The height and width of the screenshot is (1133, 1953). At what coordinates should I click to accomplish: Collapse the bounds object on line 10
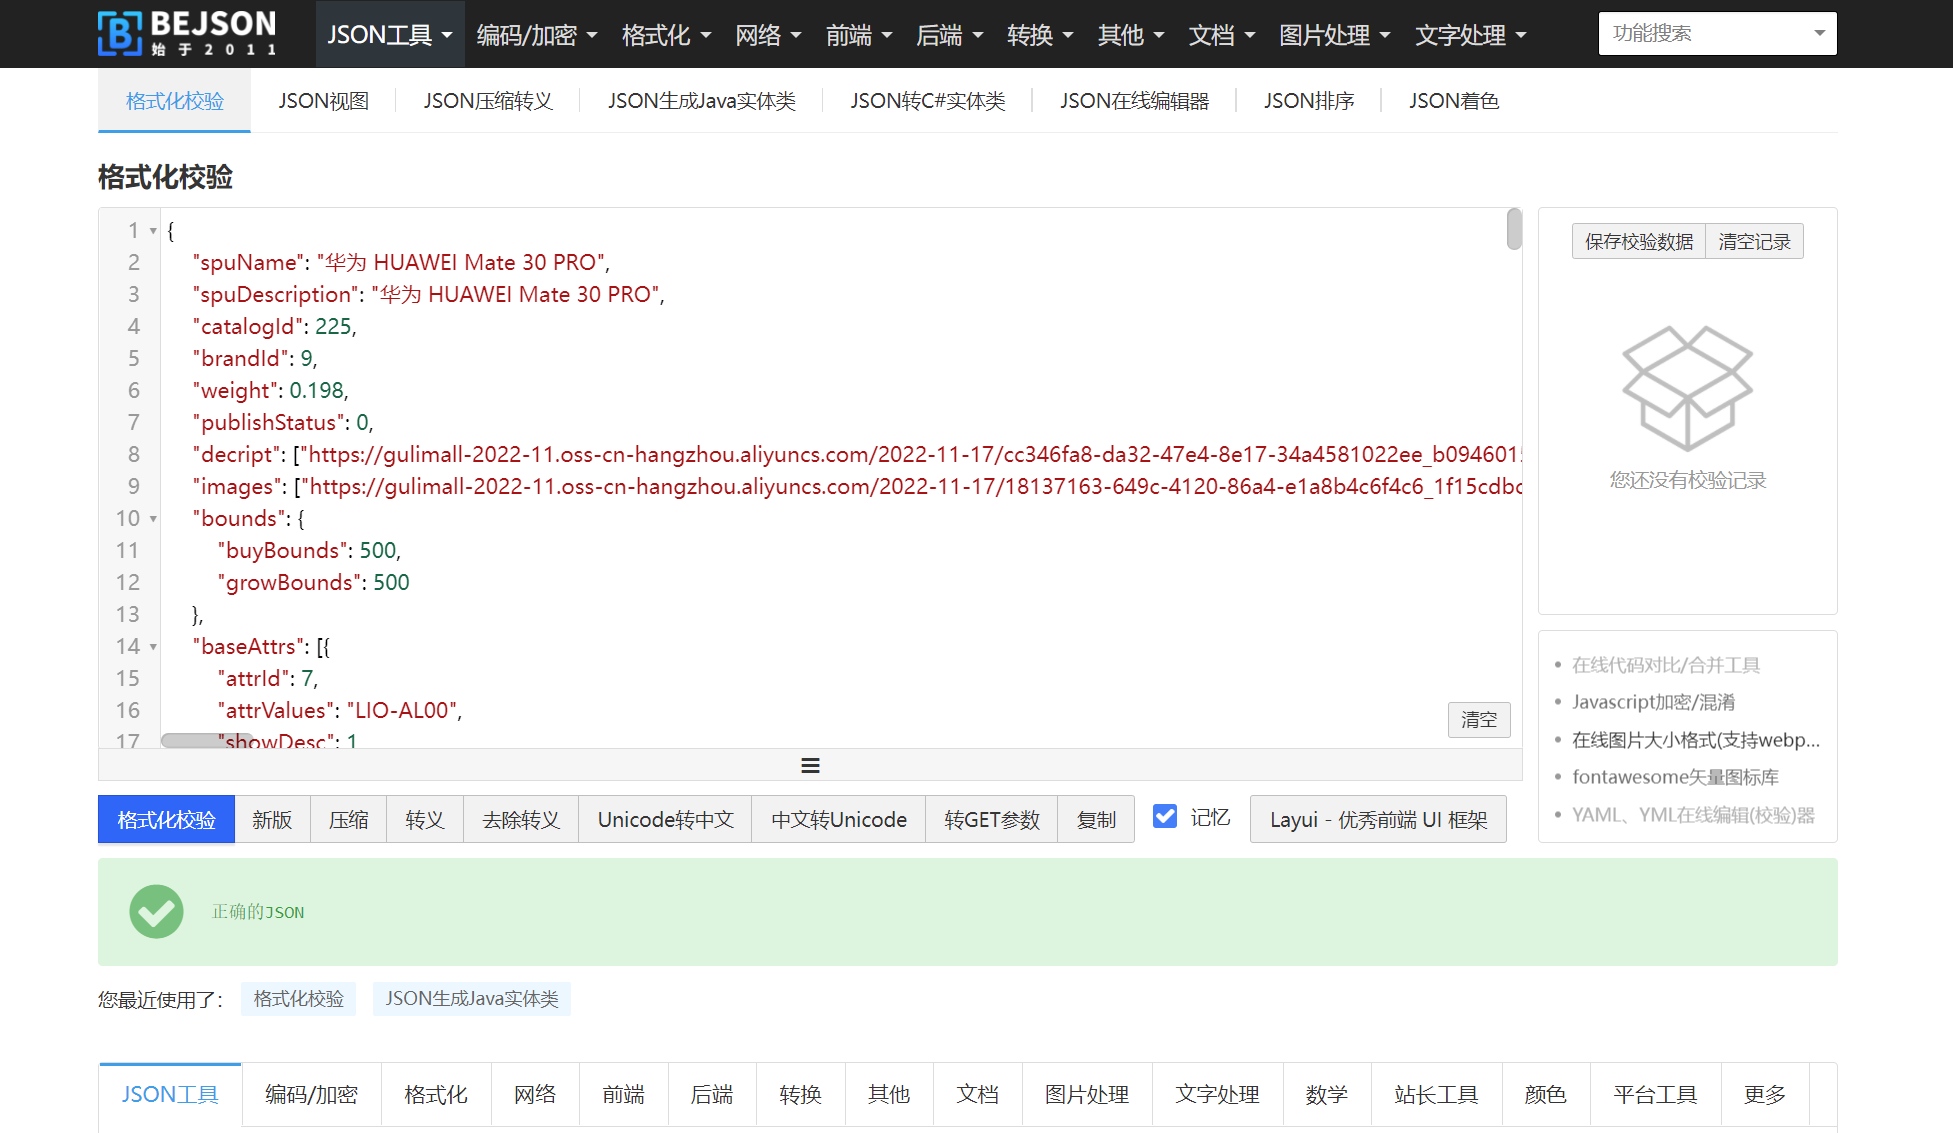pos(153,519)
